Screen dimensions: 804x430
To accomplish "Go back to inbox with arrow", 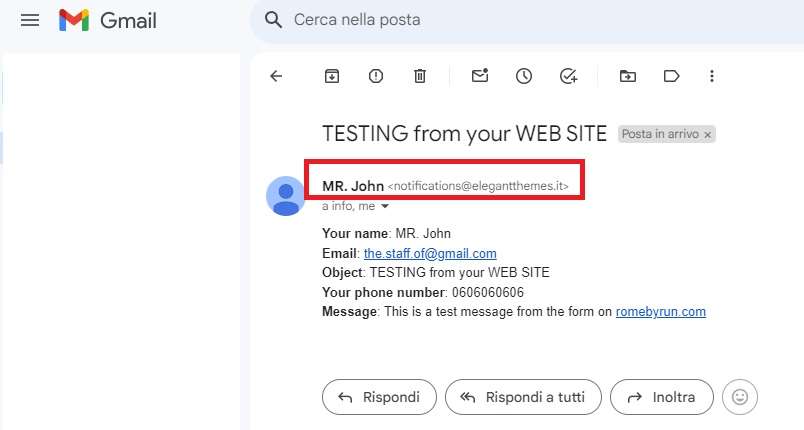I will point(276,76).
